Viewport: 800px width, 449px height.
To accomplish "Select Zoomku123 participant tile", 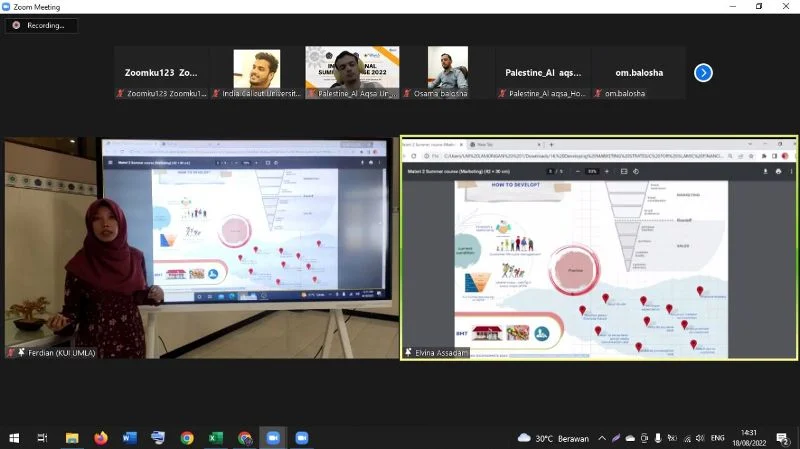I will pyautogui.click(x=161, y=73).
